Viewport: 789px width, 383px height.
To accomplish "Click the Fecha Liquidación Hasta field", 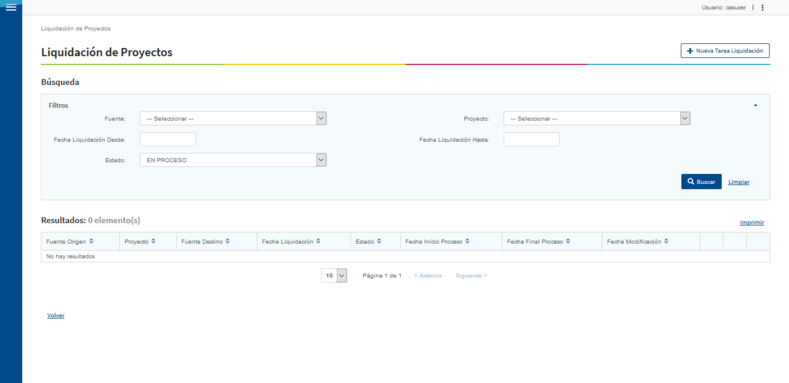I will point(531,139).
